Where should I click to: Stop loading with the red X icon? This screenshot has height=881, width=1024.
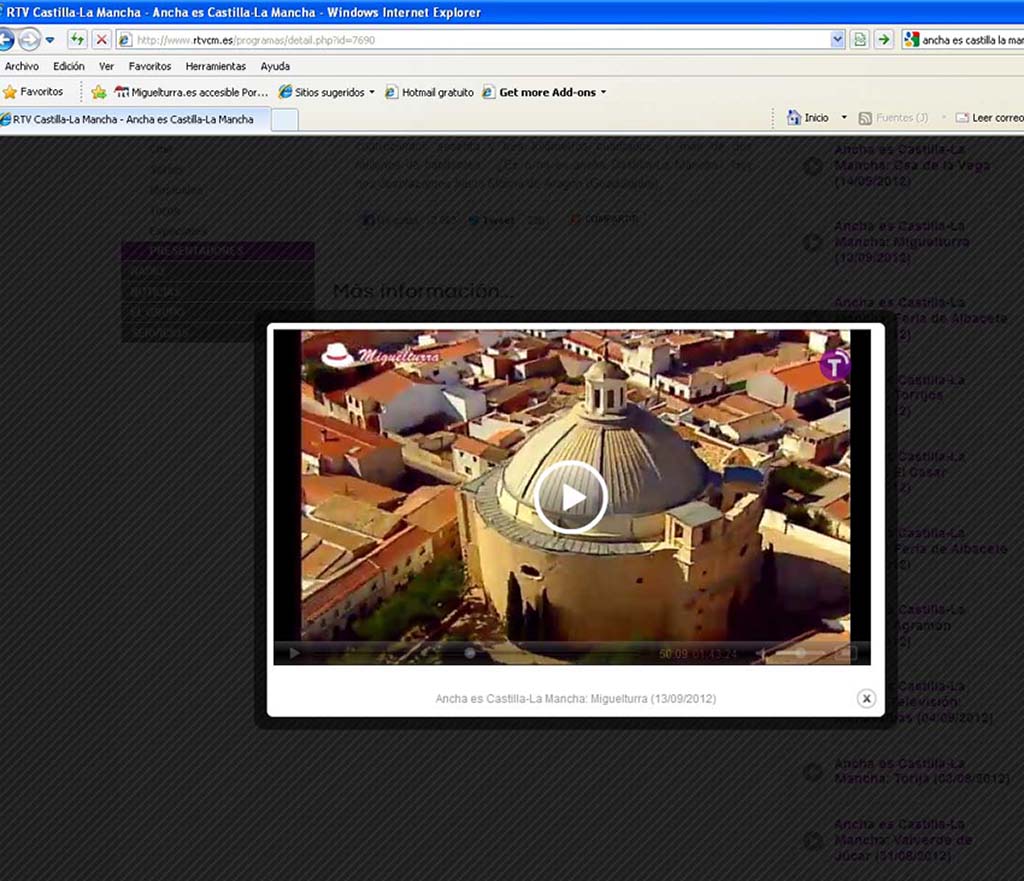pos(101,40)
